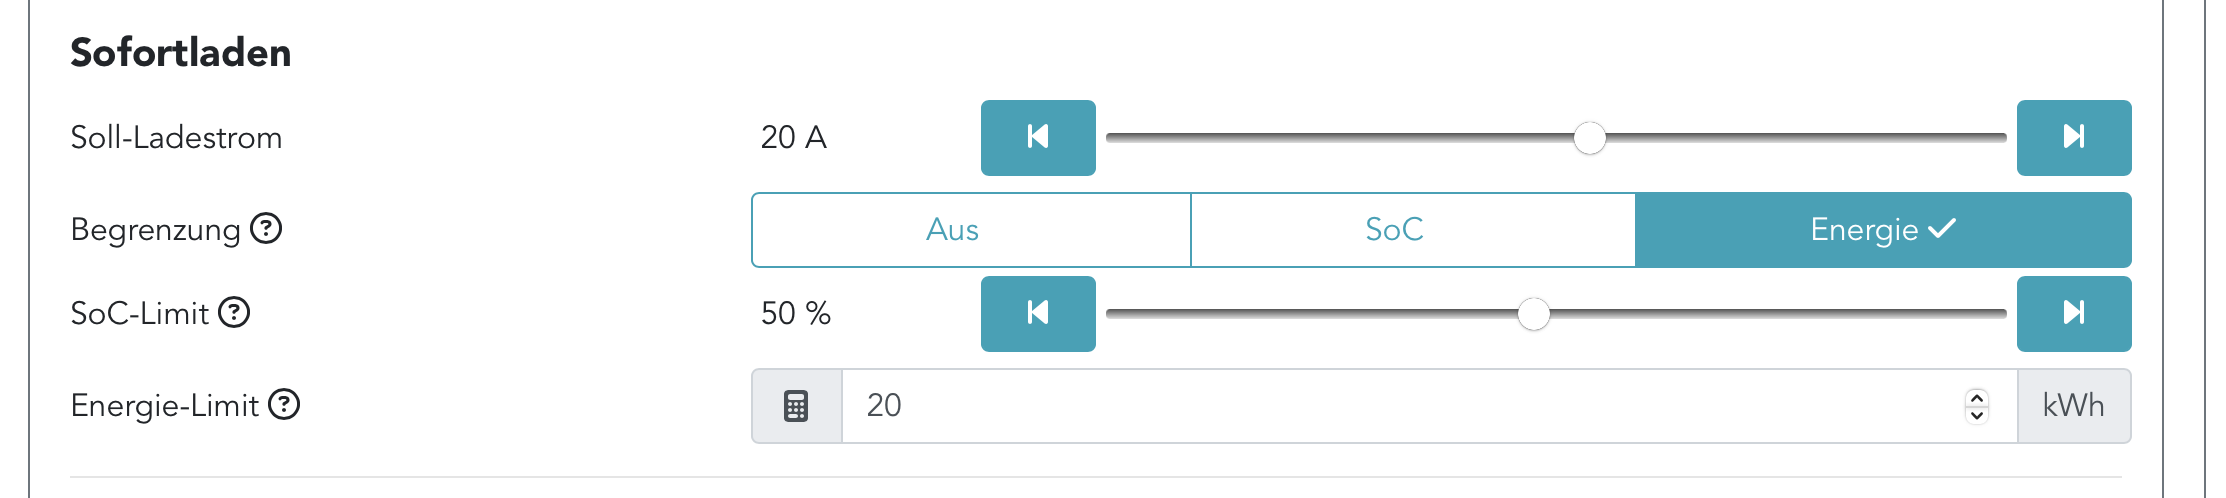
Task: Increase Energie-Limit with the up stepper arrow
Action: [x=1977, y=397]
